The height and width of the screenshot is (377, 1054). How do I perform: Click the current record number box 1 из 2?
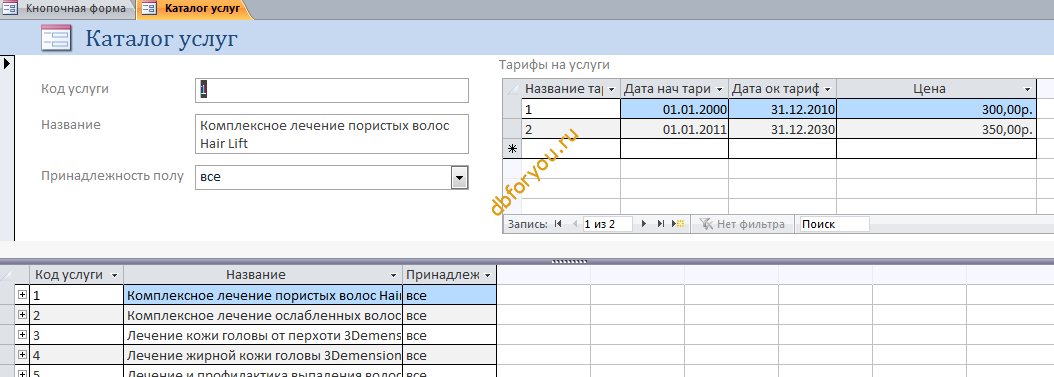[x=607, y=224]
